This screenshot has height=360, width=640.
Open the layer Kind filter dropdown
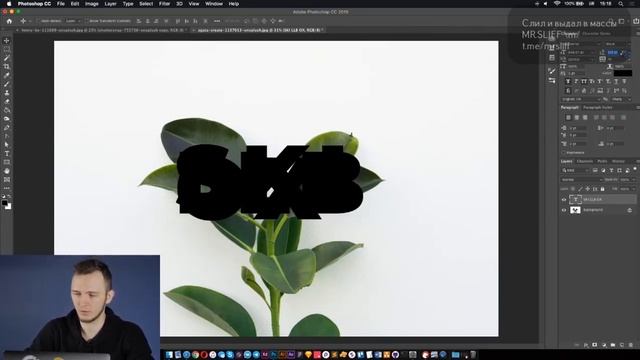576,170
